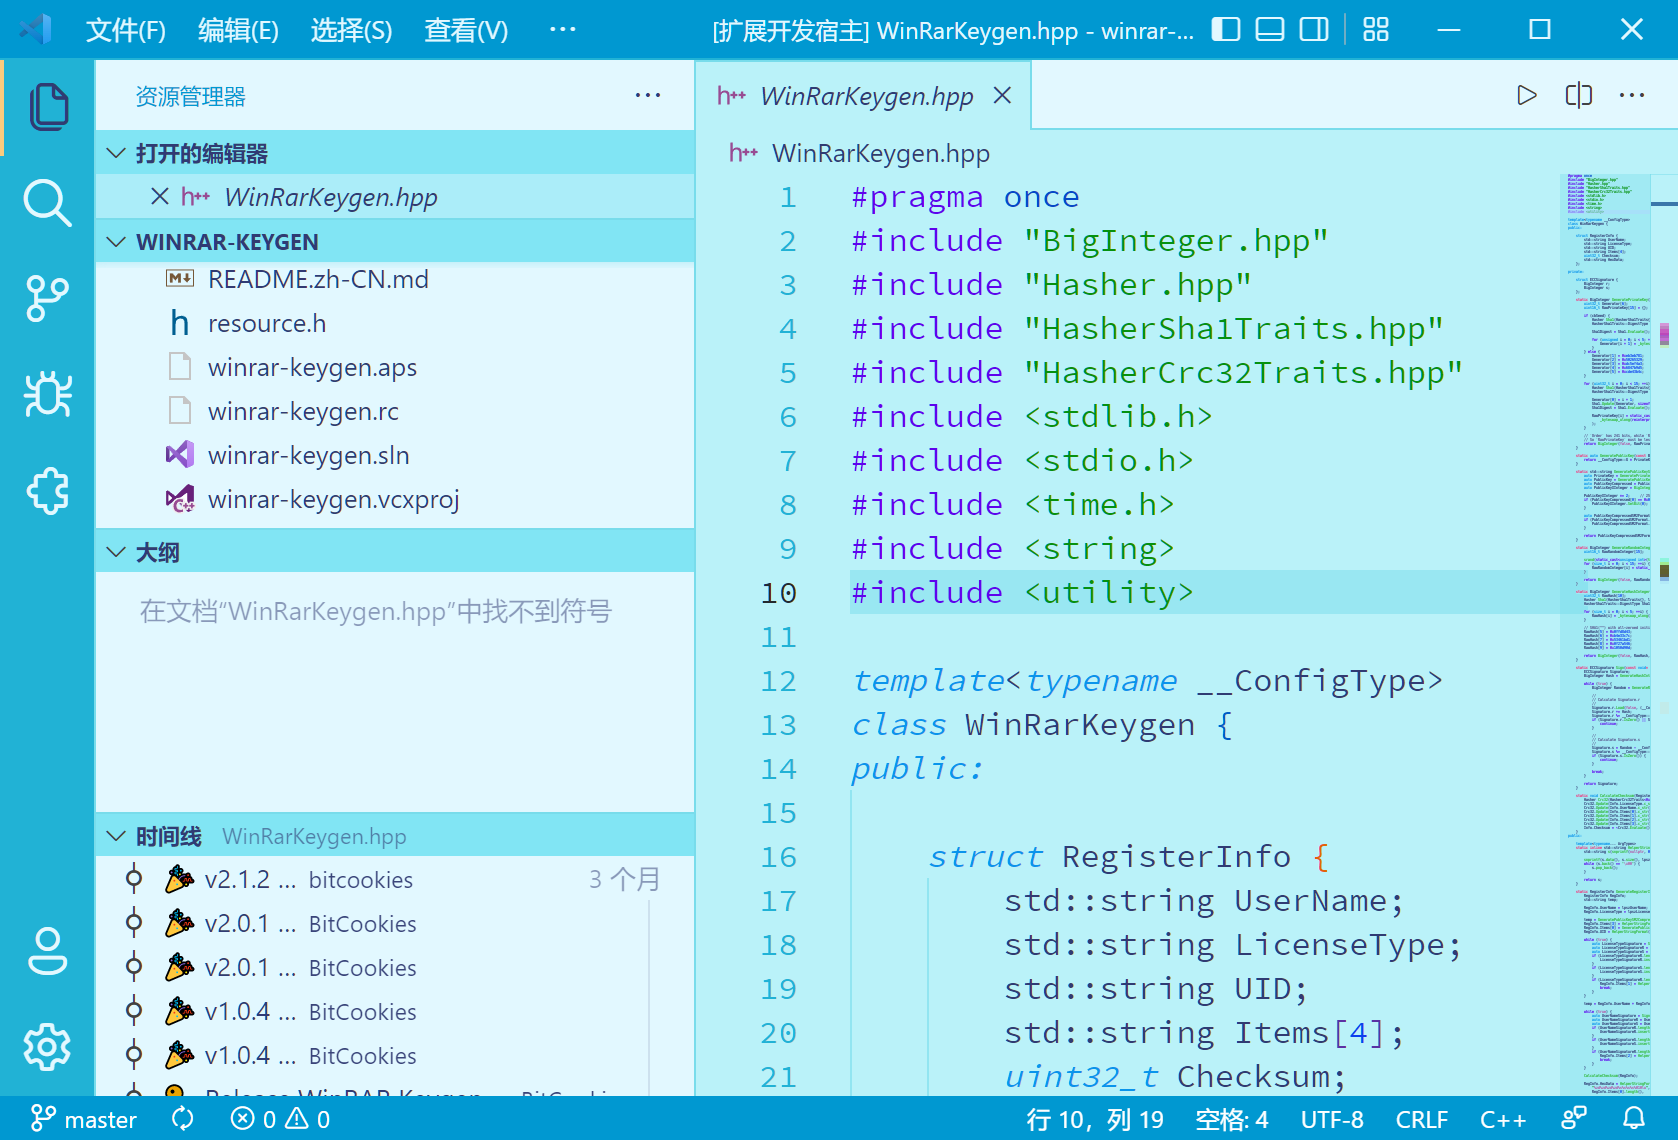Open the v2.1.2 bitcookies timeline entry
The image size is (1678, 1140).
(395, 879)
